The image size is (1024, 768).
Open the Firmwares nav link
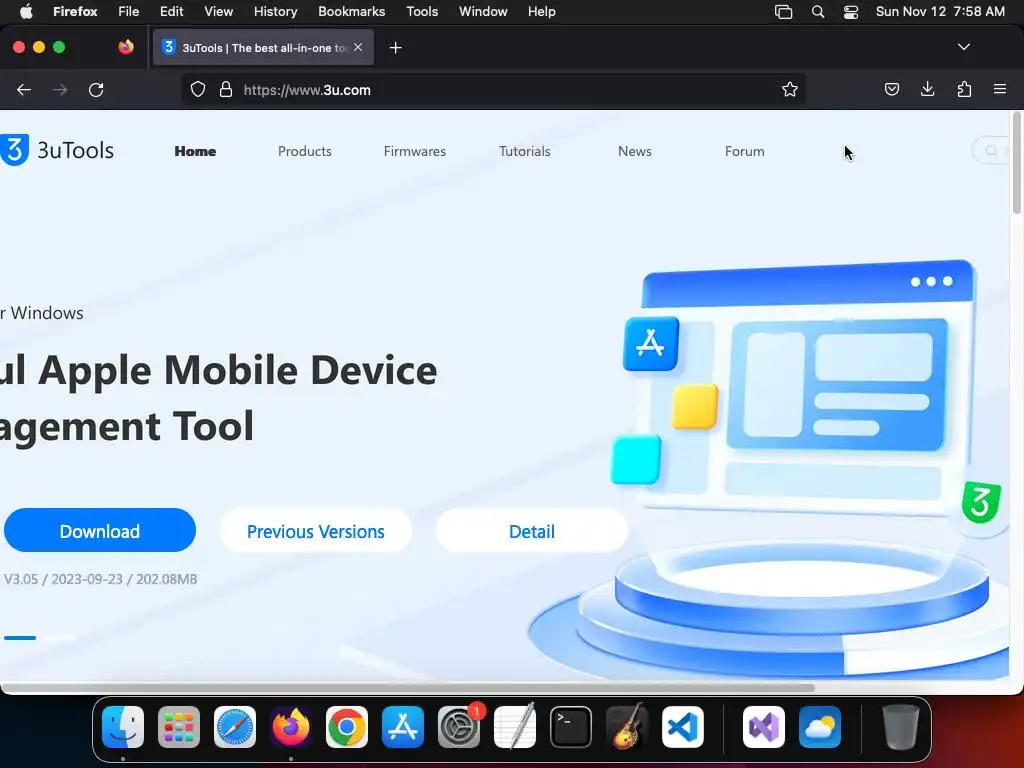click(x=415, y=151)
